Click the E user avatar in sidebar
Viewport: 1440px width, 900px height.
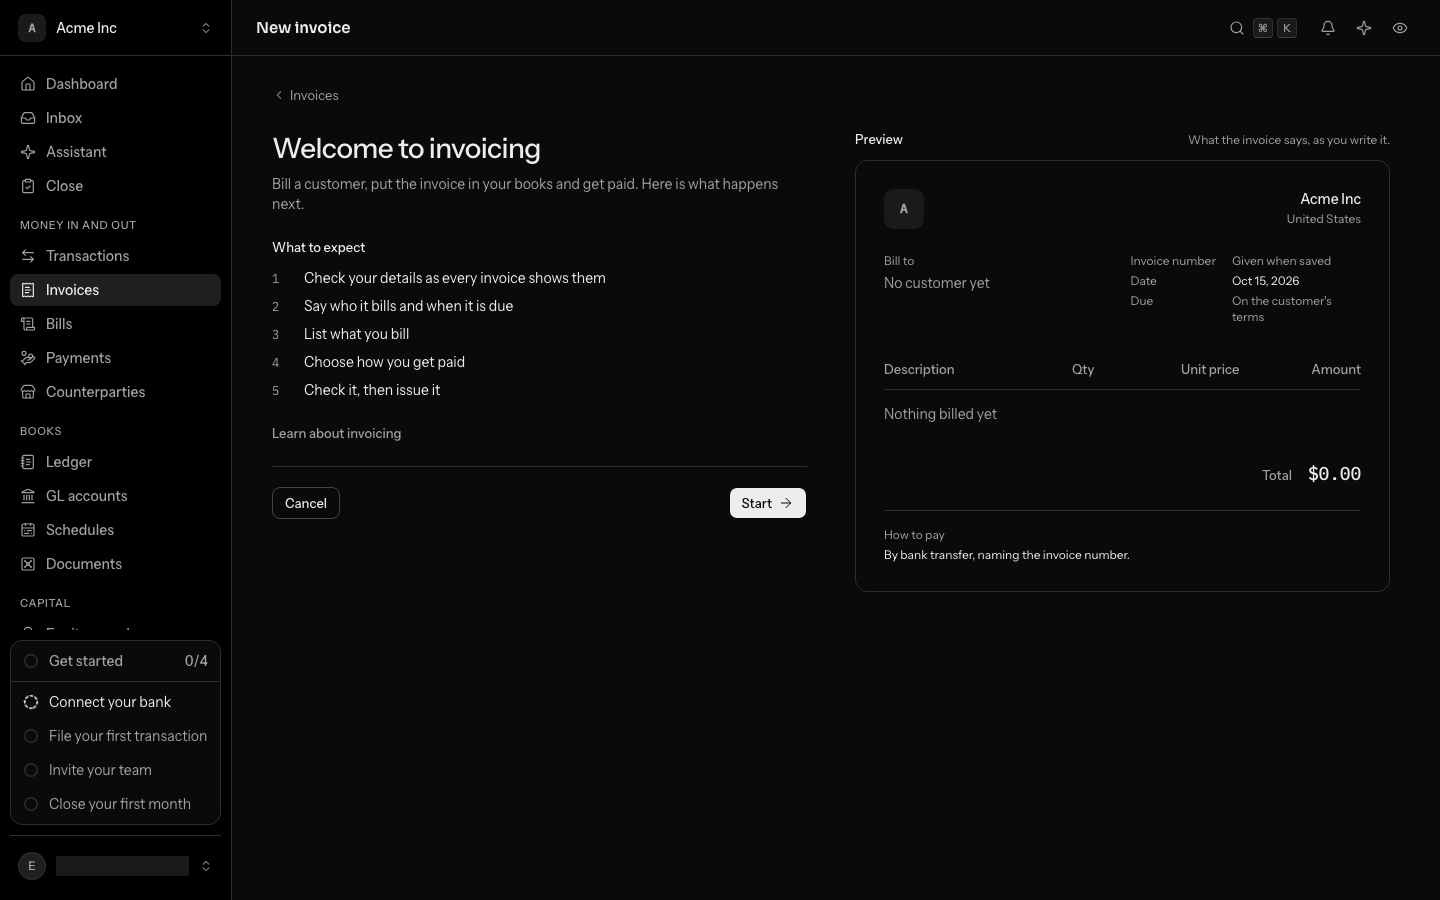pos(32,866)
